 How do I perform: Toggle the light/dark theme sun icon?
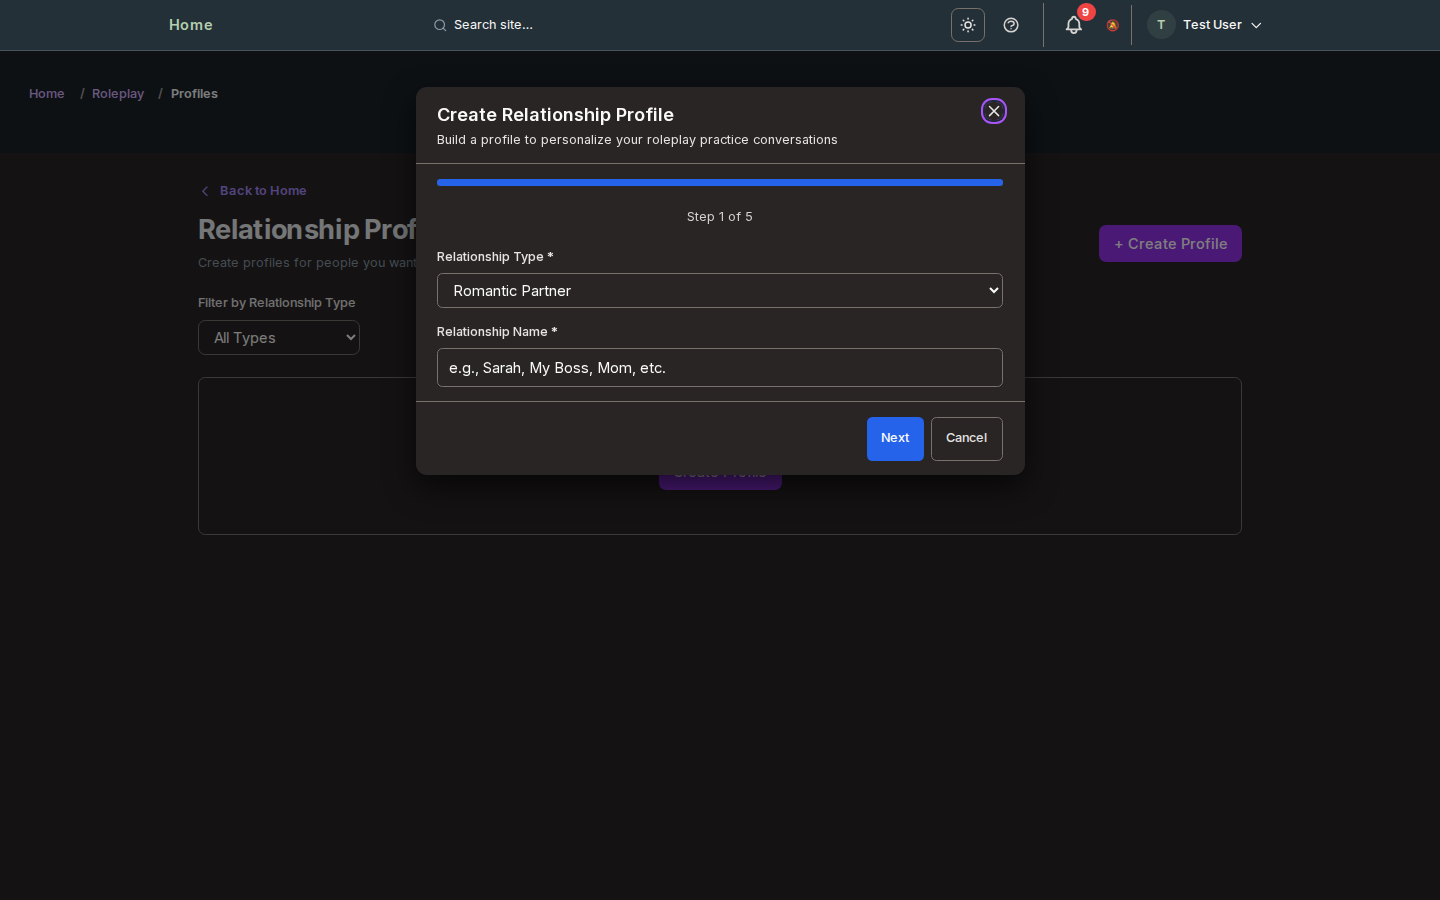[x=967, y=25]
